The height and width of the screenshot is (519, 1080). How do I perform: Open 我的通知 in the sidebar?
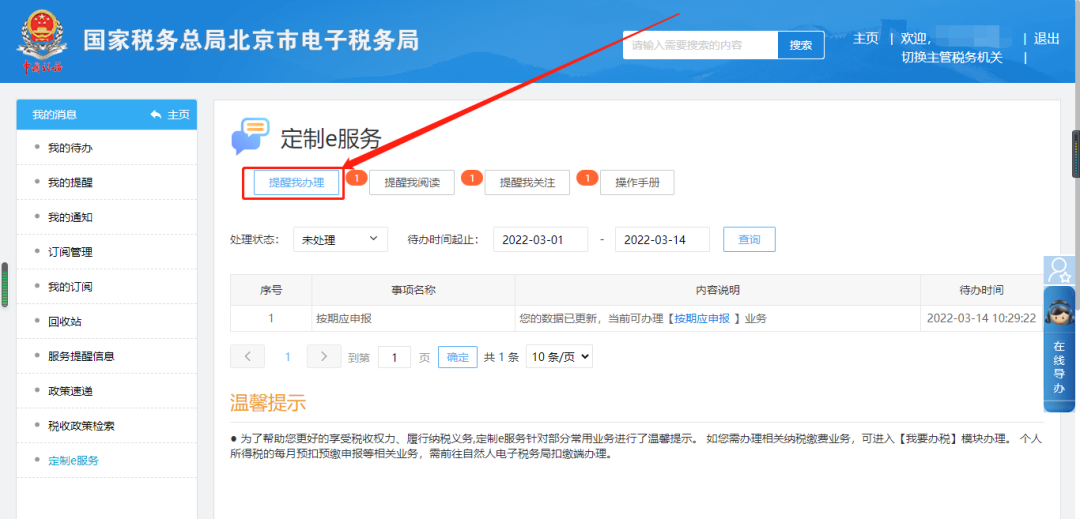point(70,218)
